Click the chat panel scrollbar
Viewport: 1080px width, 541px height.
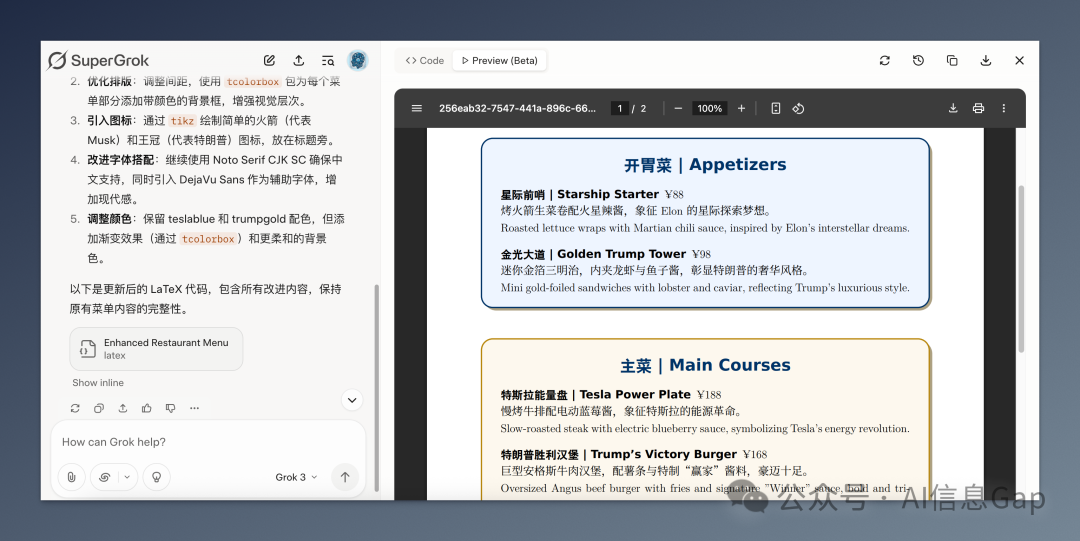coord(377,386)
